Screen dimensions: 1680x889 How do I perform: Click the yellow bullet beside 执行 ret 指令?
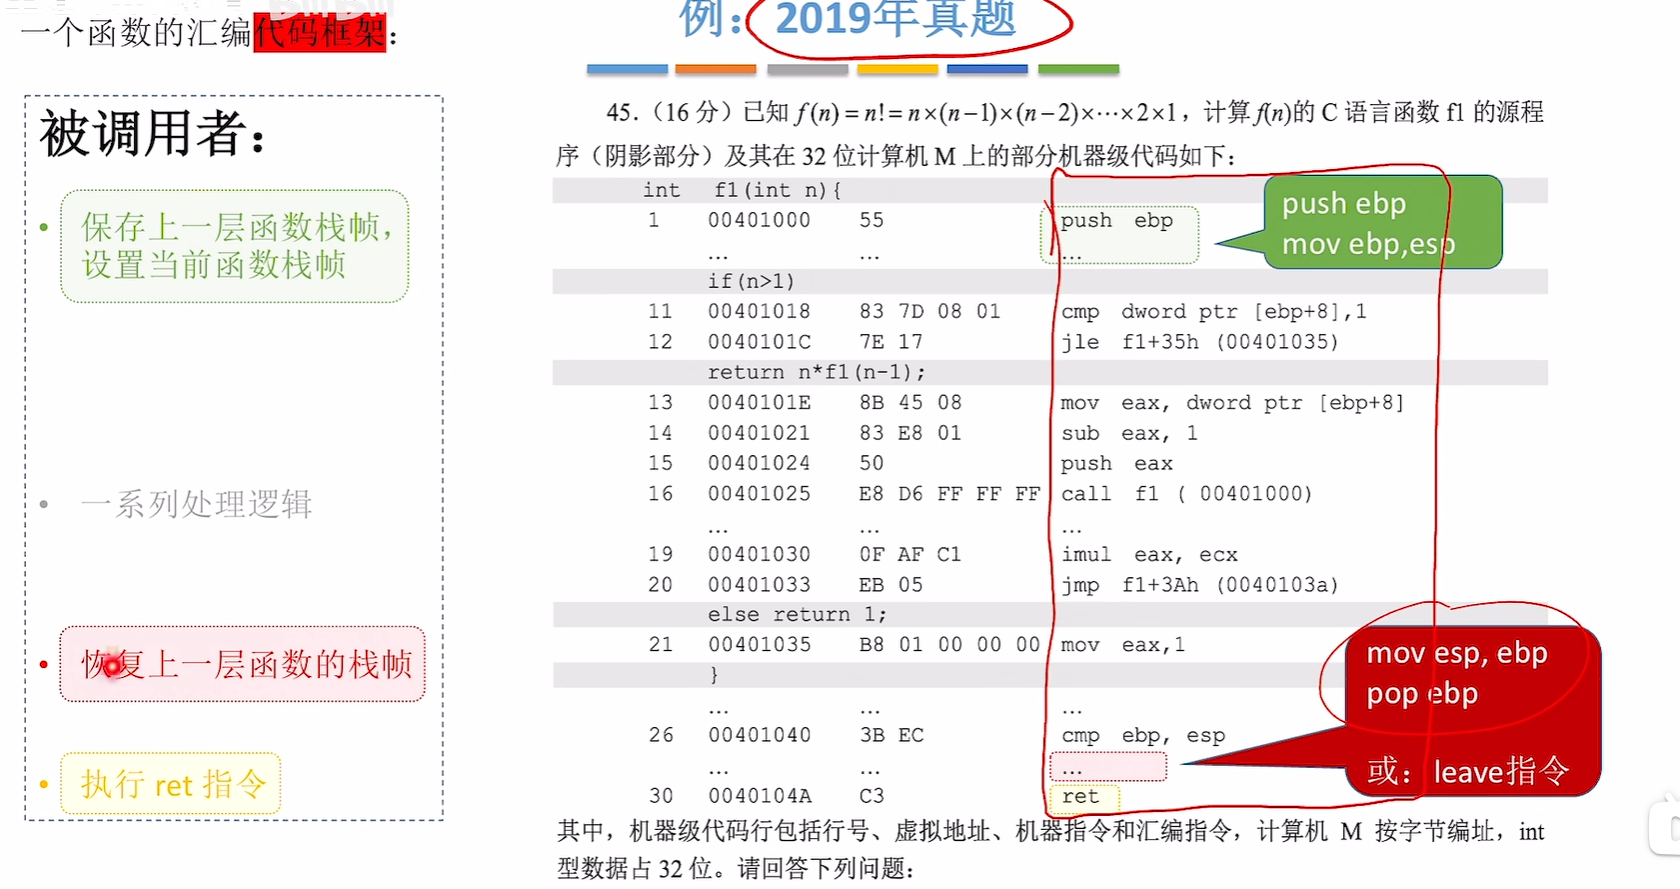tap(44, 784)
